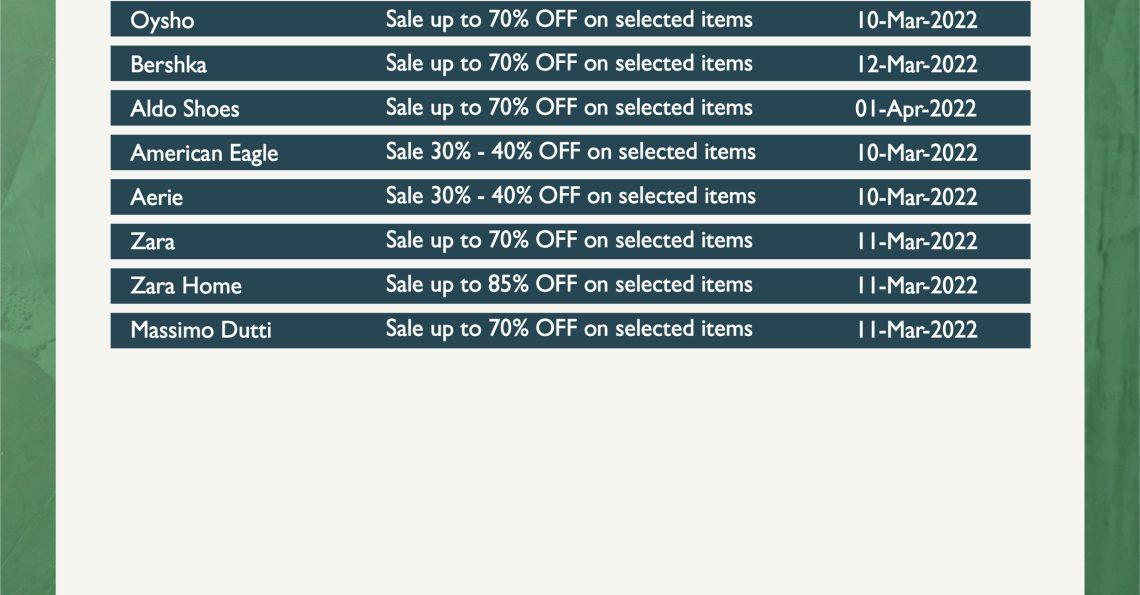Image resolution: width=1140 pixels, height=595 pixels.
Task: Click the Aldo Shoes 01-Apr-2022 date
Action: [916, 108]
